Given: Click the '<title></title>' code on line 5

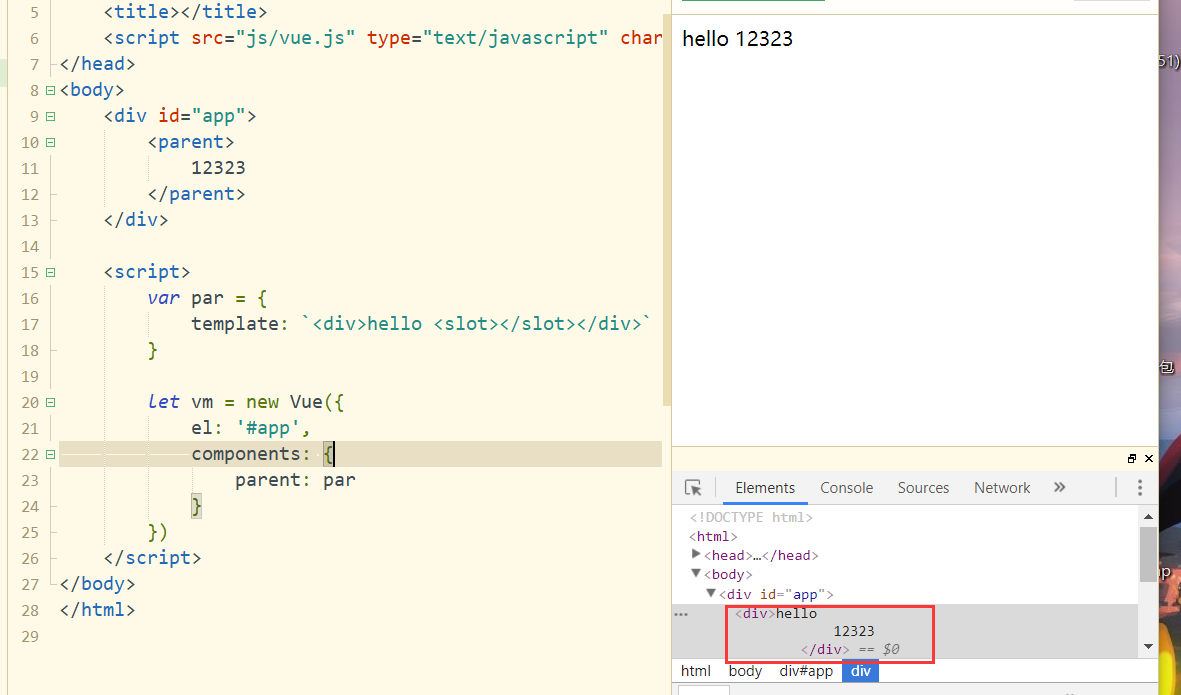Looking at the screenshot, I should pyautogui.click(x=185, y=12).
